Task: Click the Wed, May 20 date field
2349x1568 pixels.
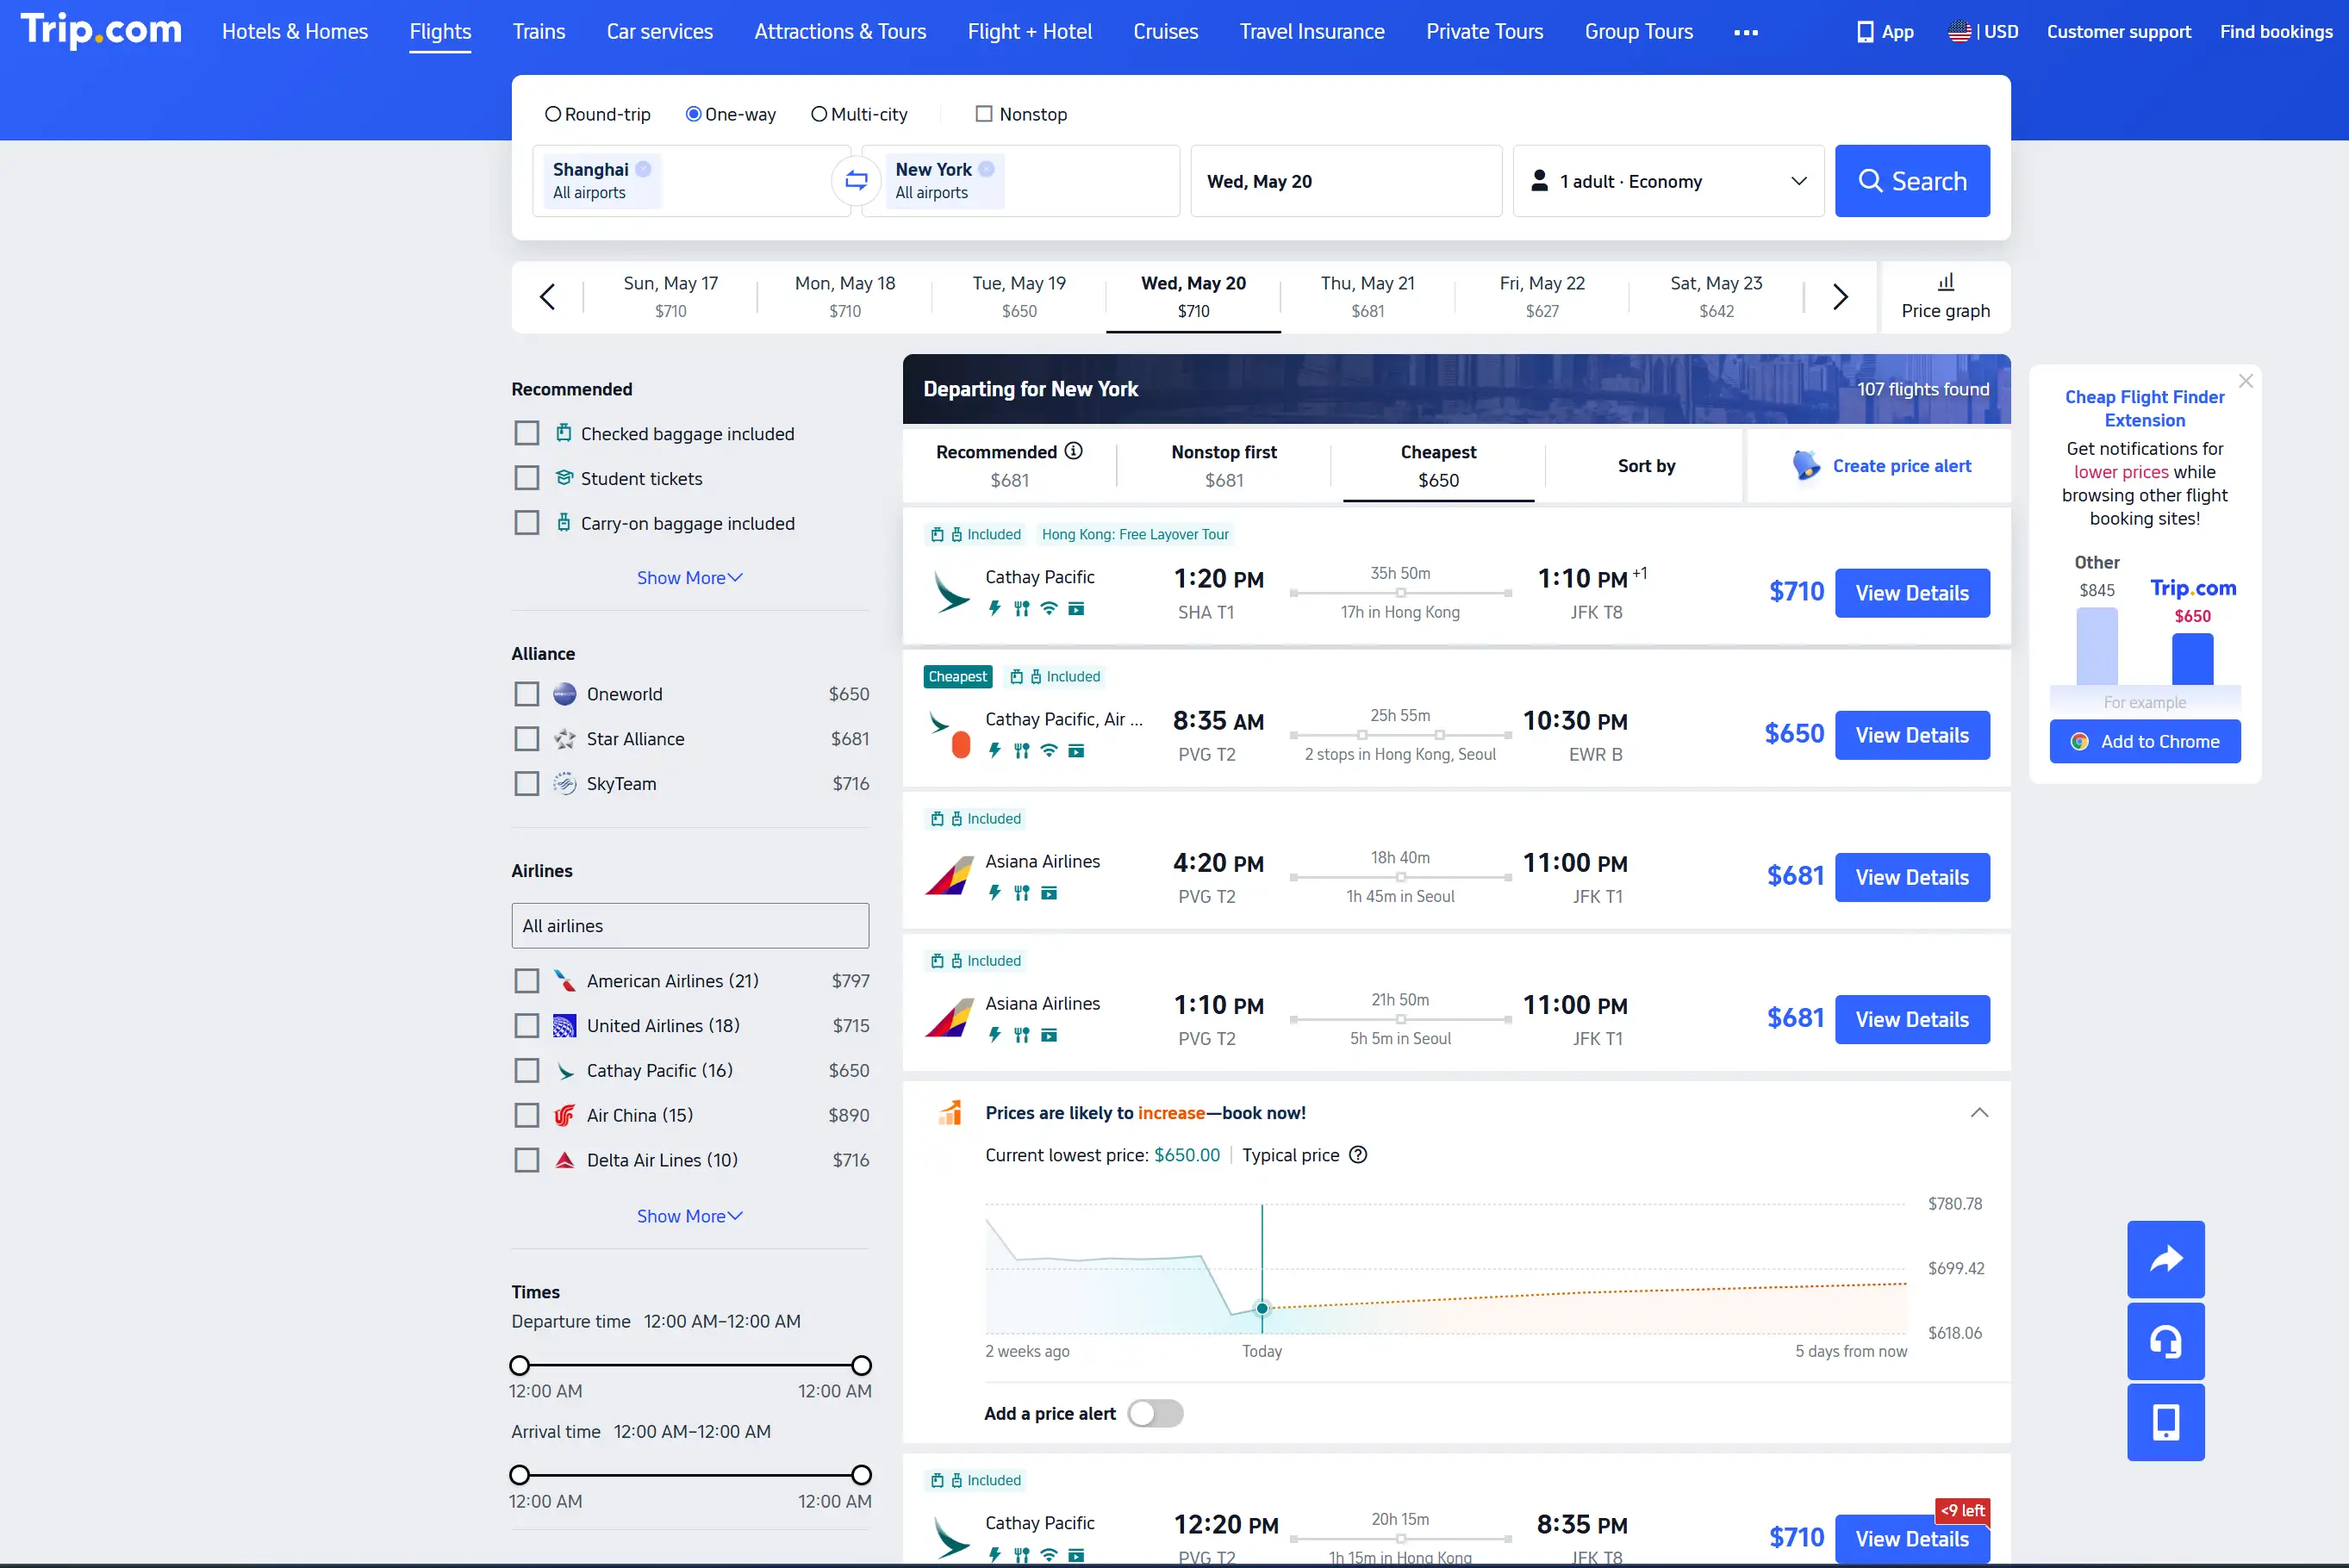Action: (1346, 181)
